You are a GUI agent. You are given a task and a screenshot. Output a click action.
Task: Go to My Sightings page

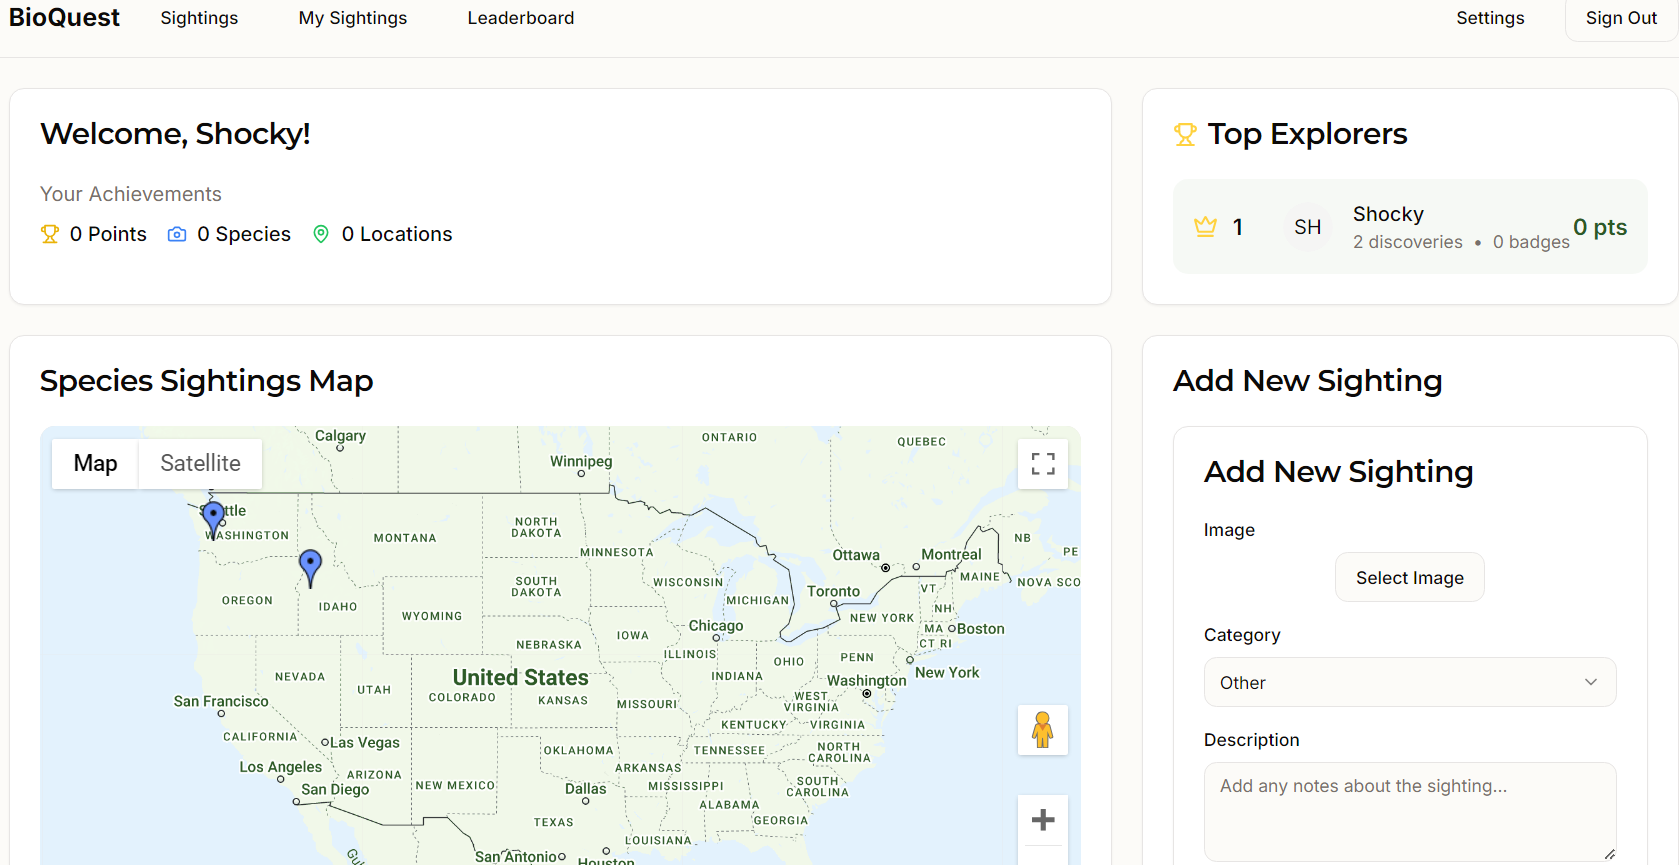point(353,18)
